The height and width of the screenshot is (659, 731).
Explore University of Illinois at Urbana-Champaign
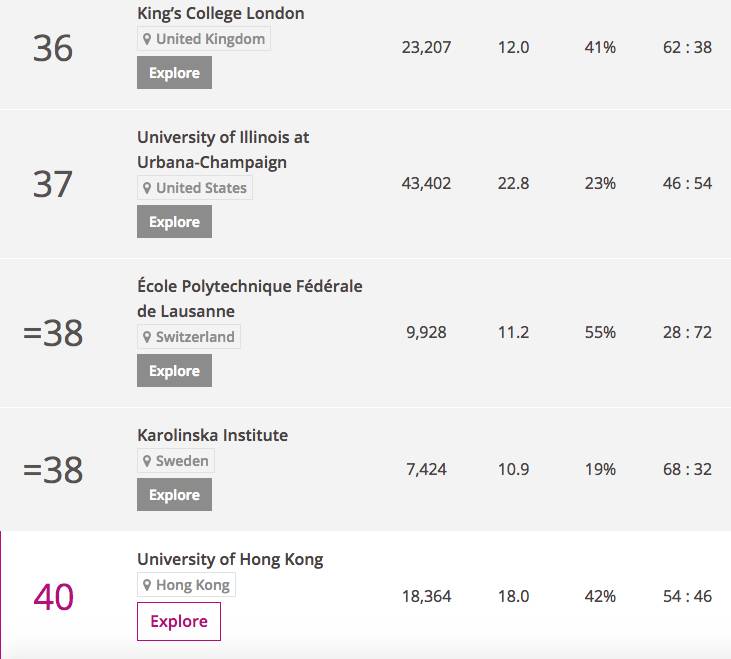174,222
